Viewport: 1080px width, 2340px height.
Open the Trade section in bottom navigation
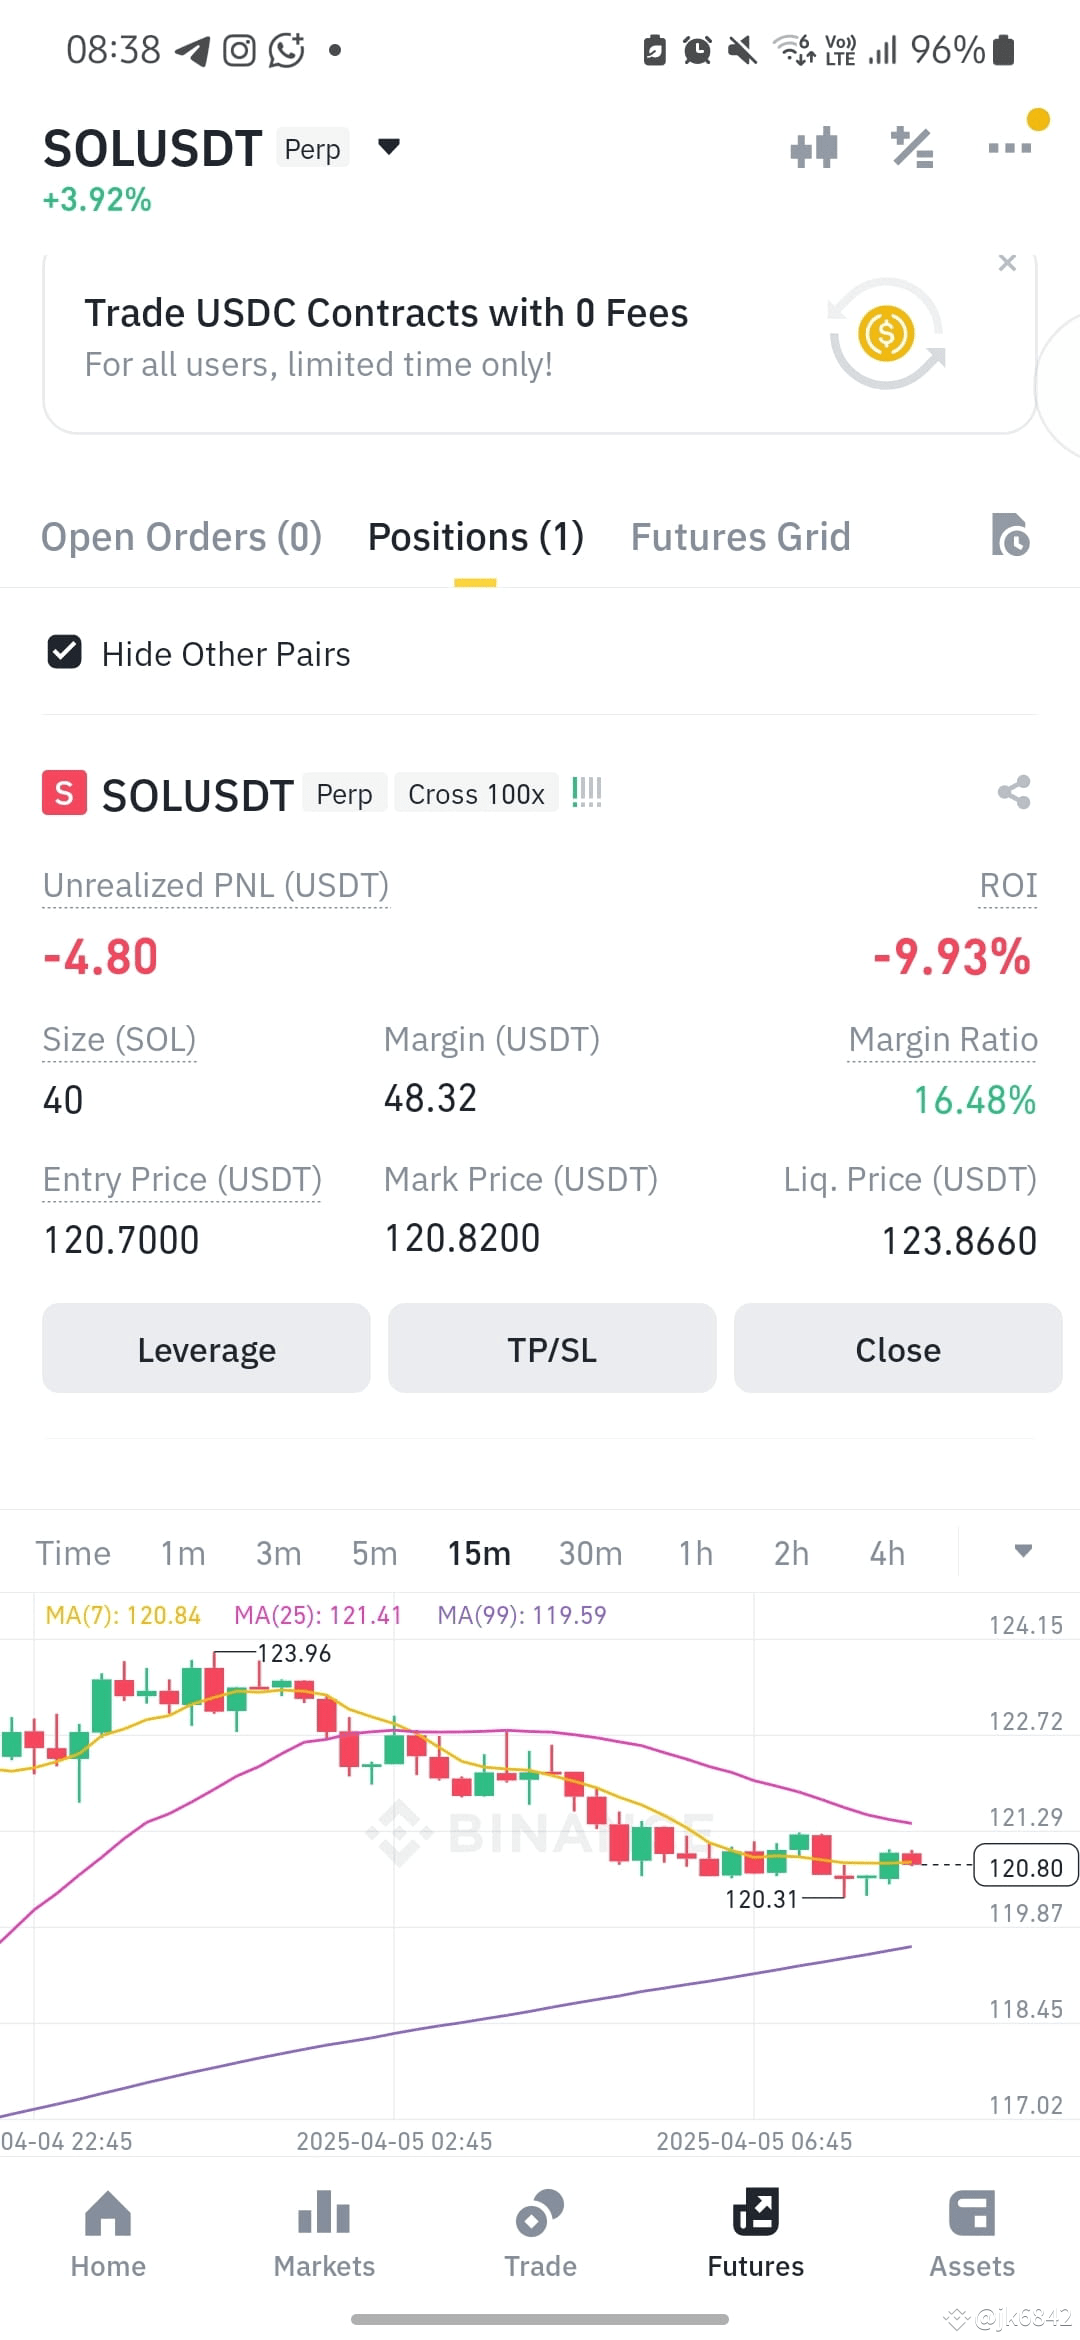[540, 2234]
